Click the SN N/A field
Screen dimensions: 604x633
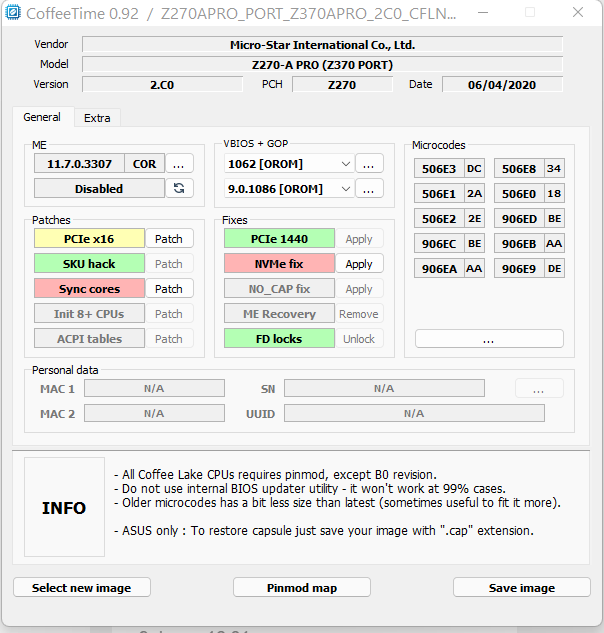384,388
